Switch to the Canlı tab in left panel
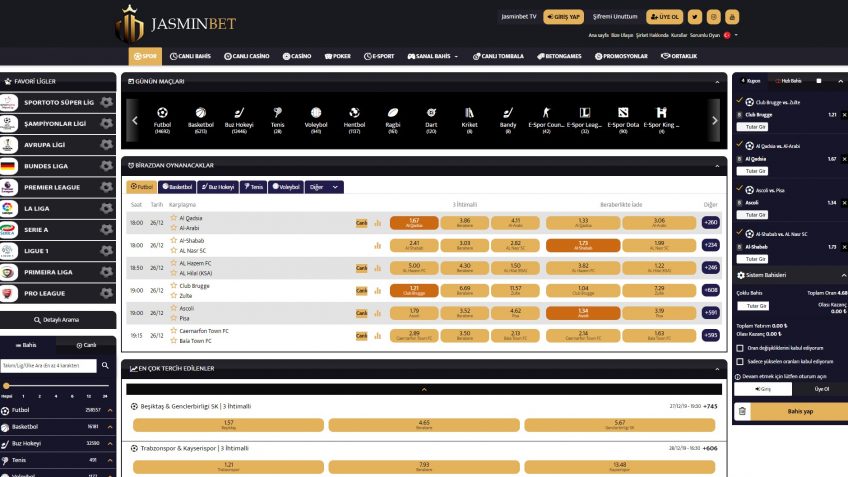 pyautogui.click(x=87, y=345)
